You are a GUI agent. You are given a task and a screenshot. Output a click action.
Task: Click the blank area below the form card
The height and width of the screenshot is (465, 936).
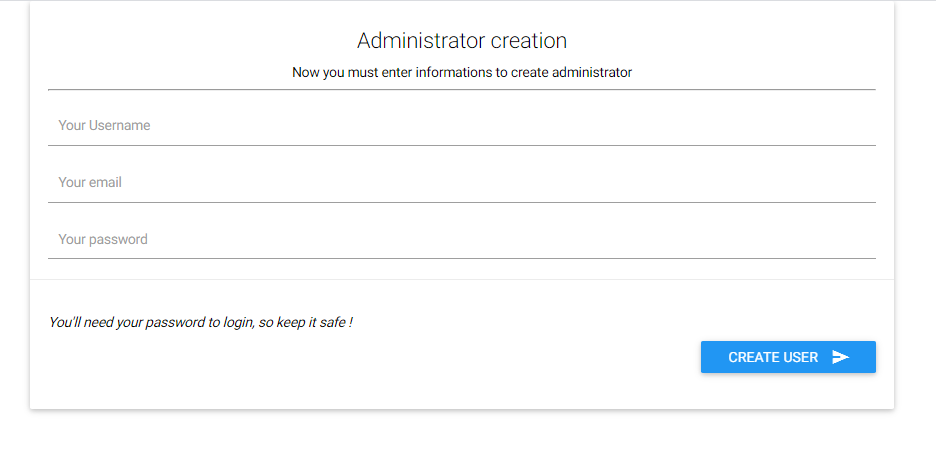pos(461,438)
